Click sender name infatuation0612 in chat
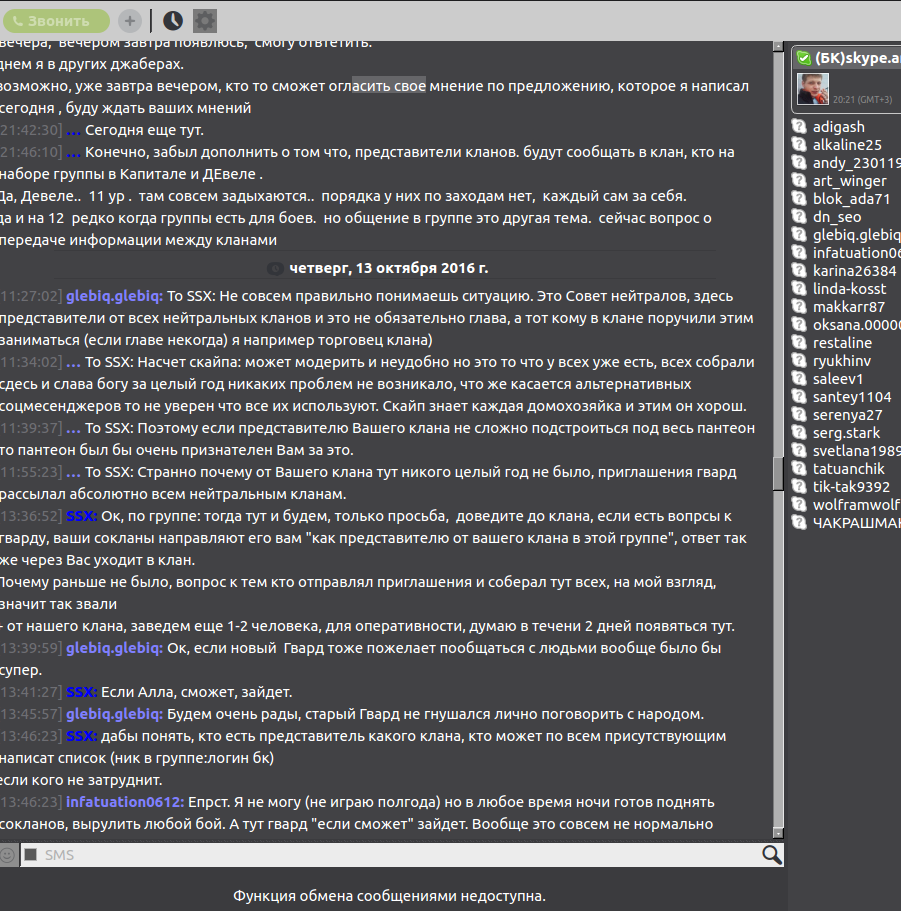The height and width of the screenshot is (911, 901). tap(125, 802)
